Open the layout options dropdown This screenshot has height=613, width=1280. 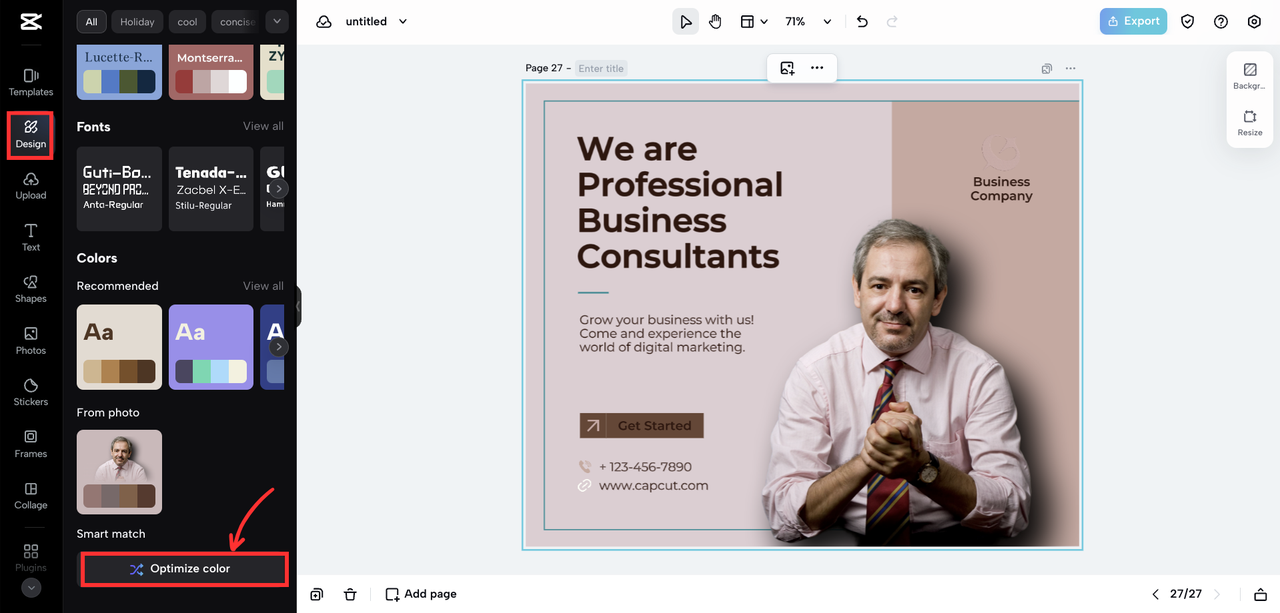point(753,21)
